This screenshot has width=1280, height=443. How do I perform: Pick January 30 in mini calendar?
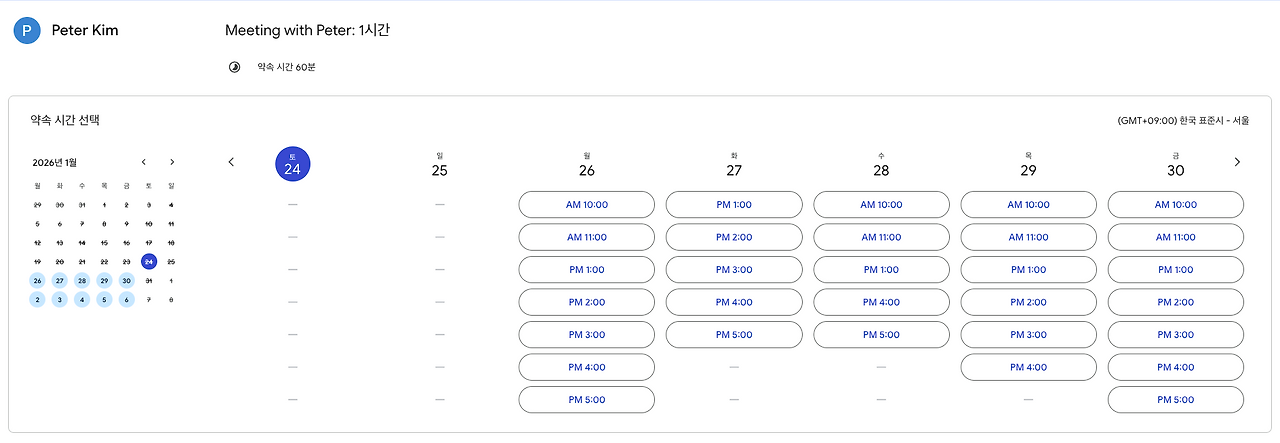127,281
